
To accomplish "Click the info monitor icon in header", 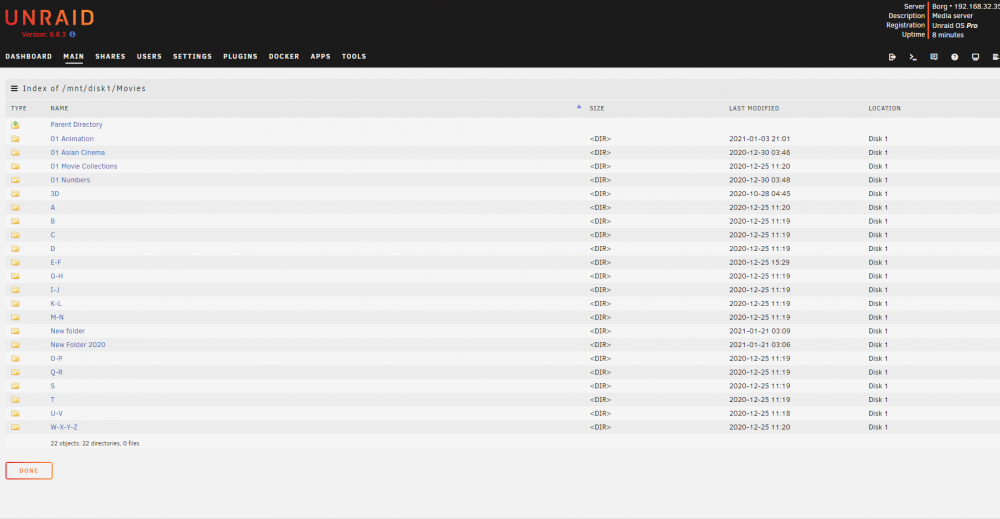I will click(x=975, y=57).
